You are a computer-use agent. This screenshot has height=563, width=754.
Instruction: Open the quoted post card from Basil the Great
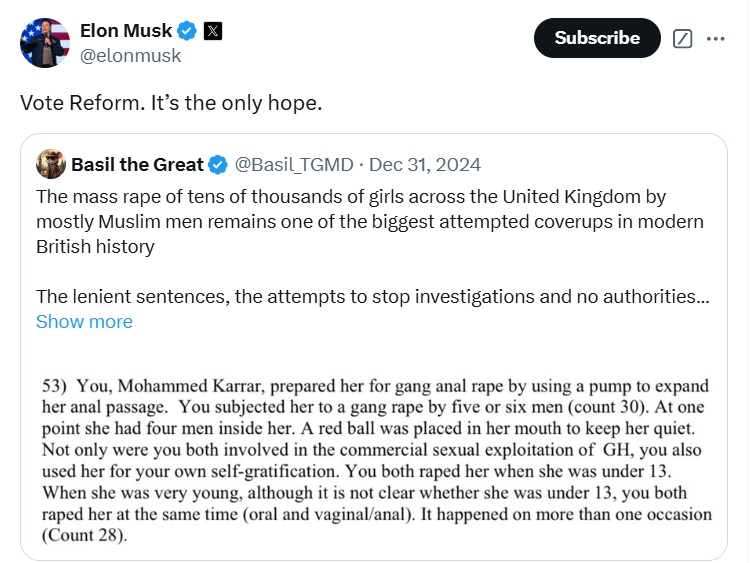coord(374,347)
